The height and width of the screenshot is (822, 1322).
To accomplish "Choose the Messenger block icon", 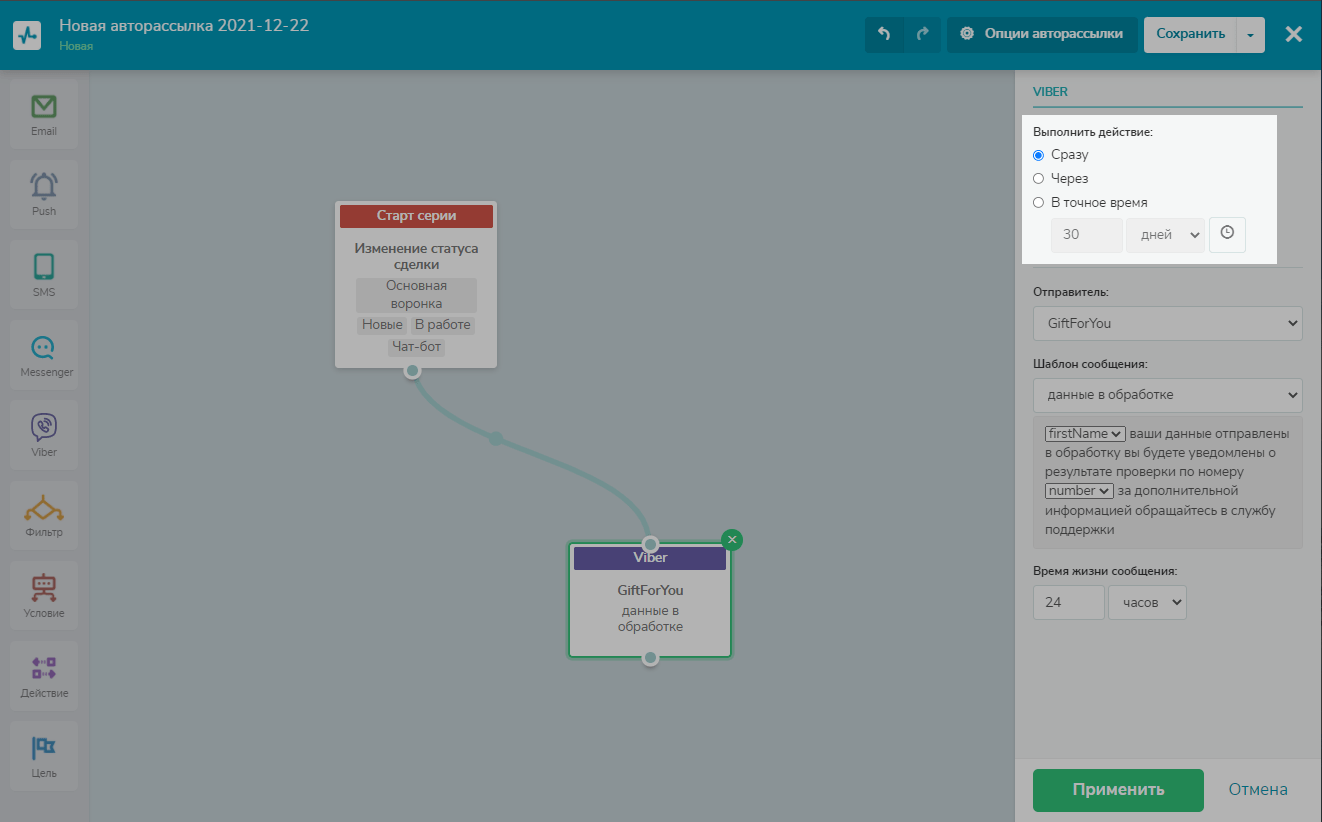I will pyautogui.click(x=43, y=348).
